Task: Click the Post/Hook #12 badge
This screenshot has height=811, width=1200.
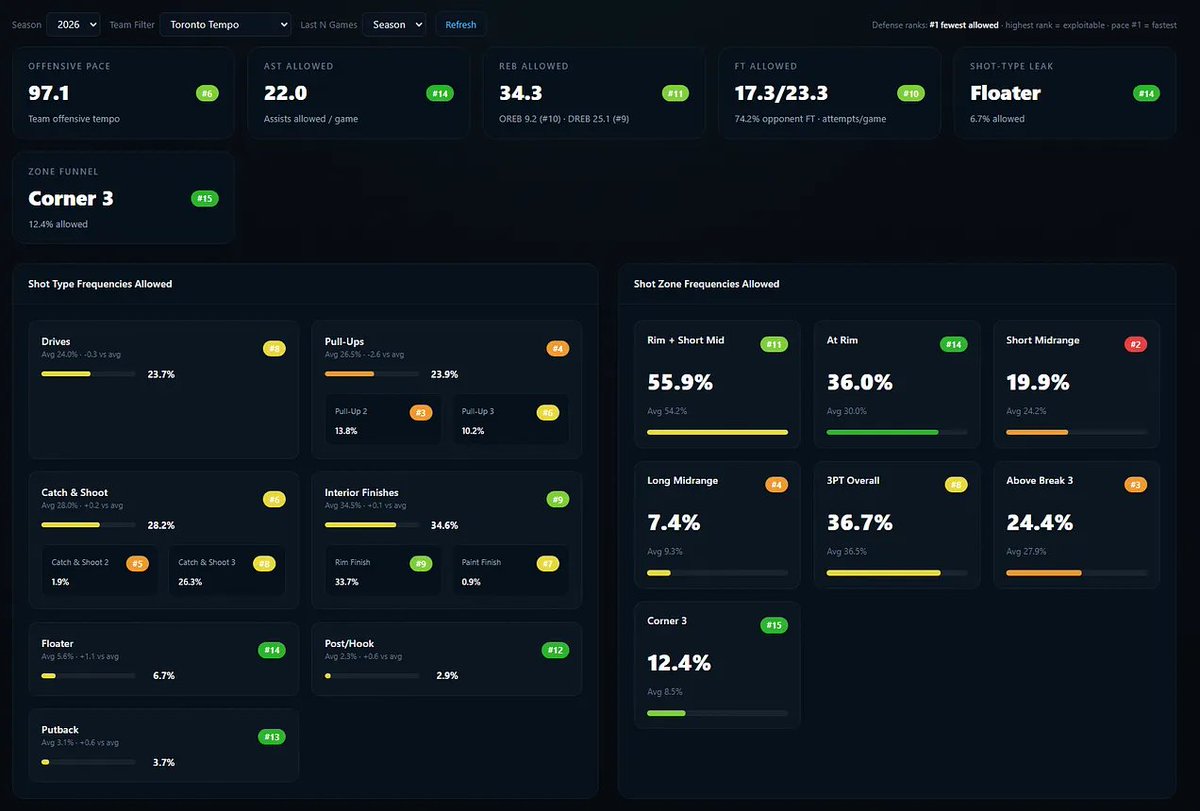Action: click(556, 650)
